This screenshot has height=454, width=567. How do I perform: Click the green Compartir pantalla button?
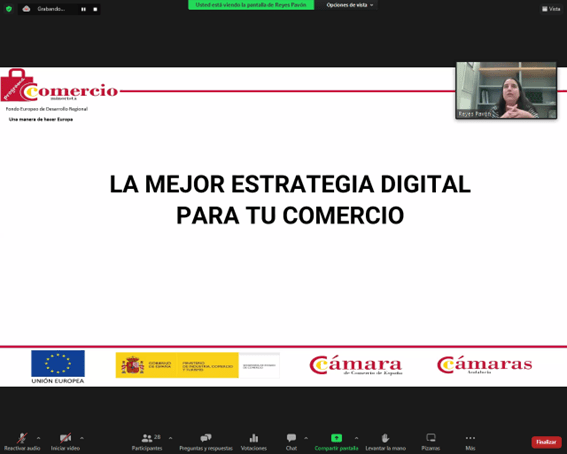point(336,442)
